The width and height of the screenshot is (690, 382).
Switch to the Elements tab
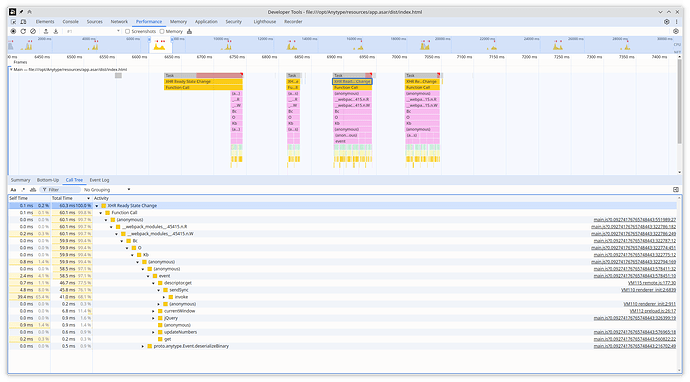[45, 22]
